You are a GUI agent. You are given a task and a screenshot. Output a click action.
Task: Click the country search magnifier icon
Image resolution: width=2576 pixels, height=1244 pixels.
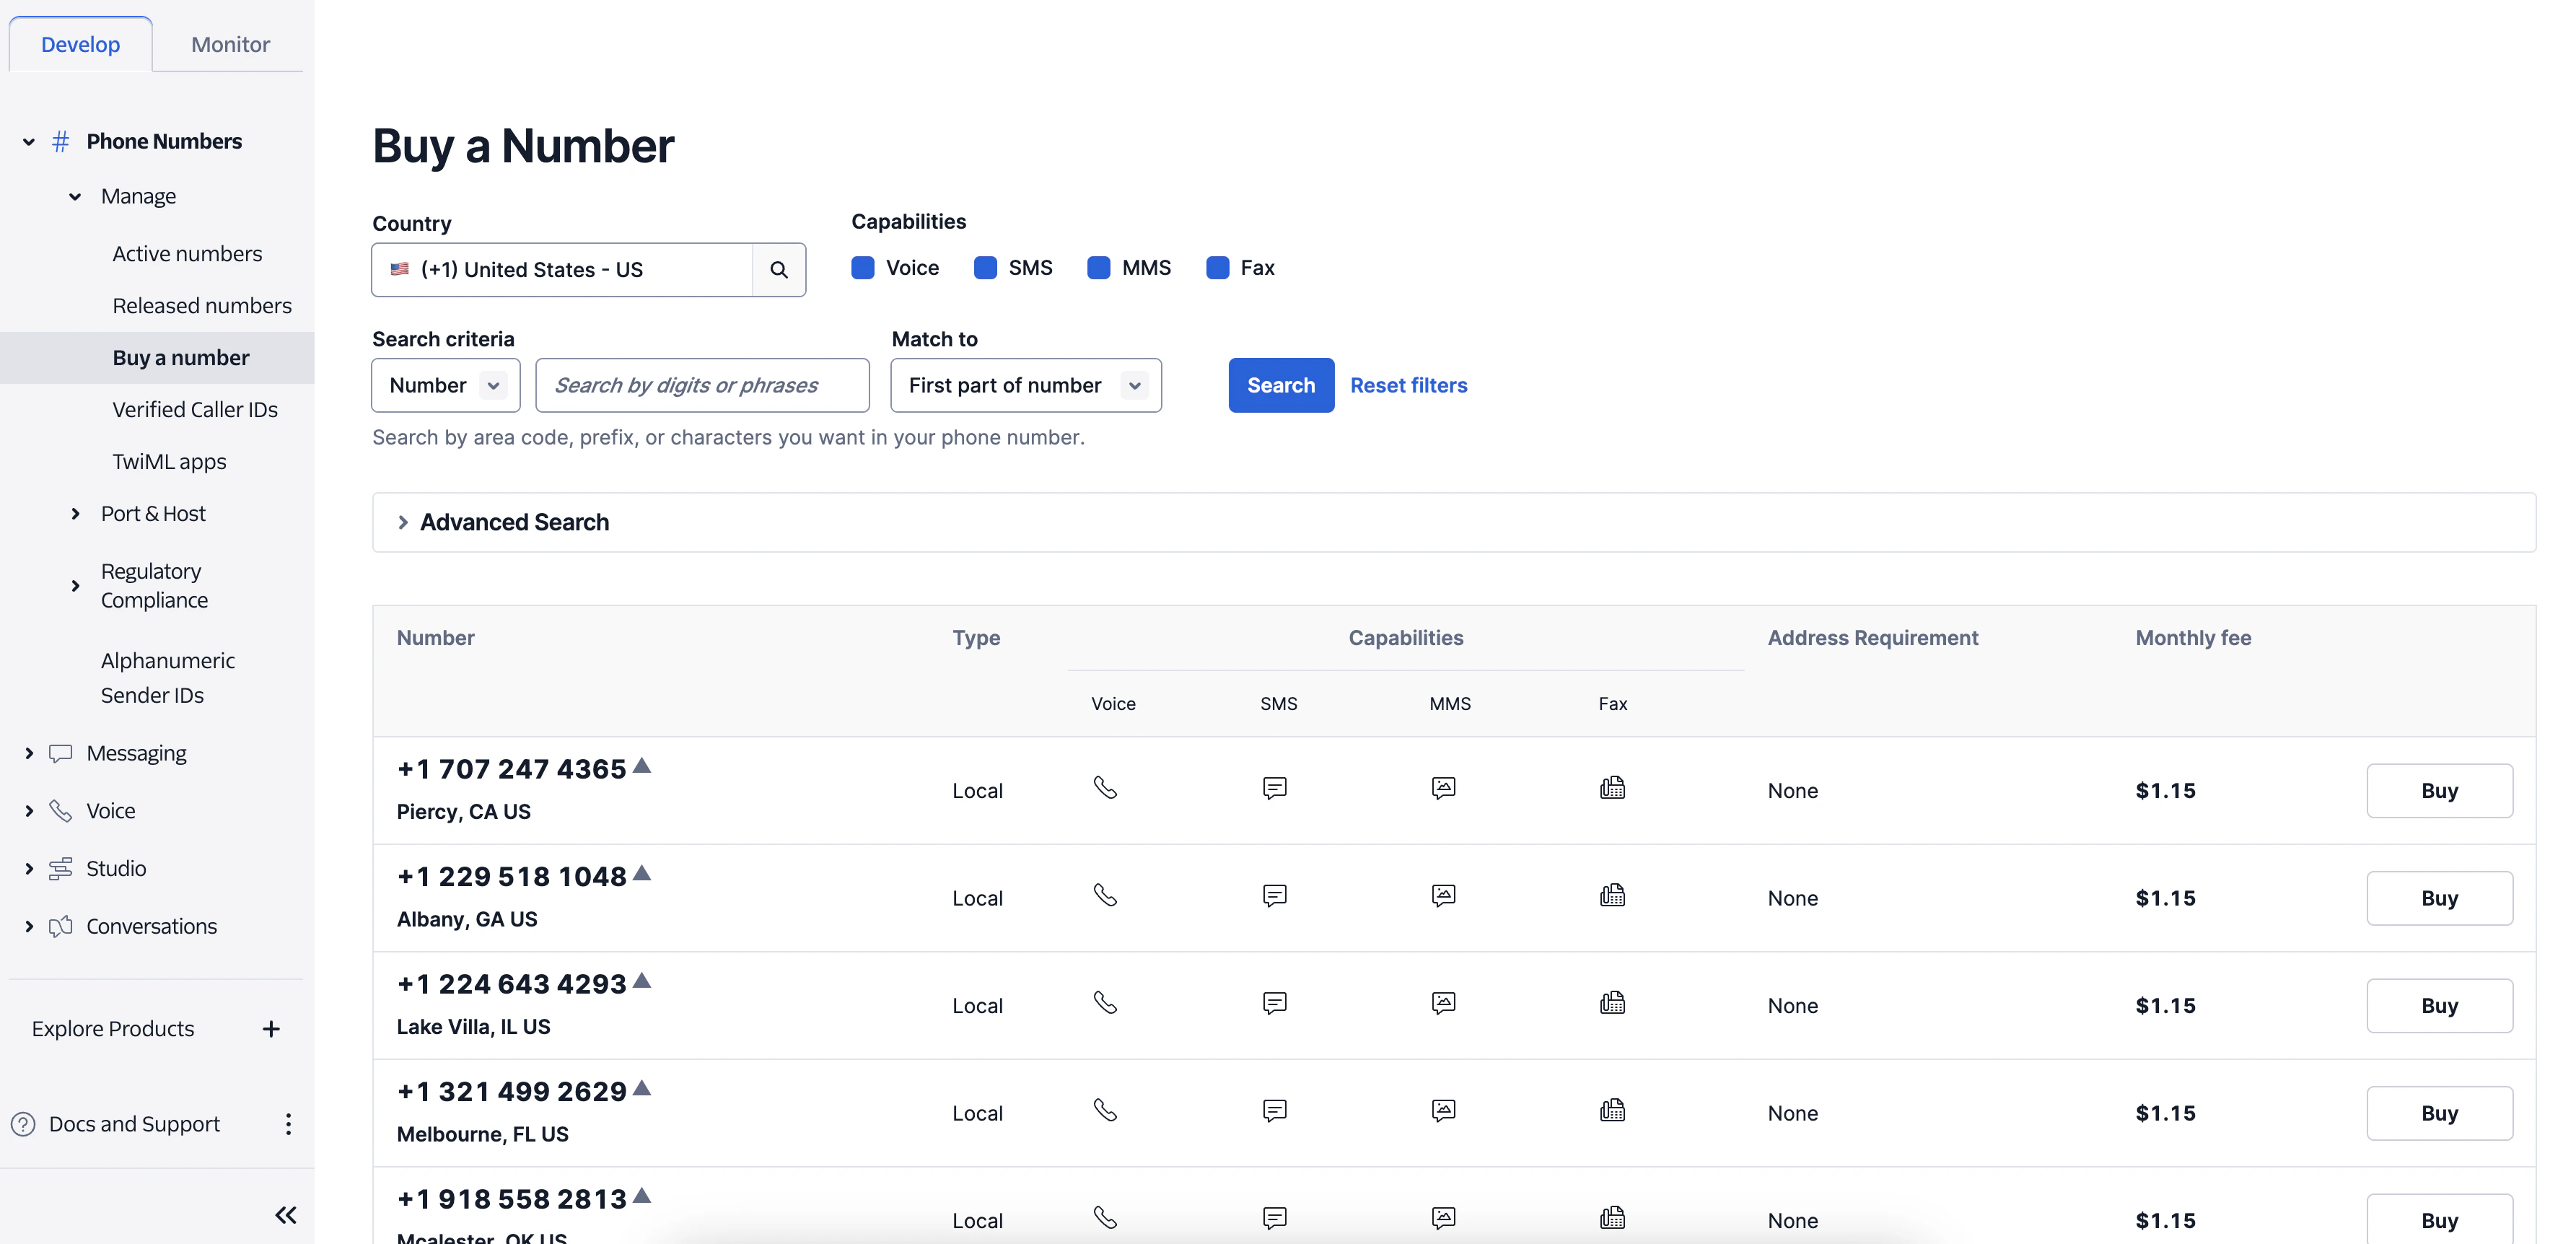(x=778, y=269)
